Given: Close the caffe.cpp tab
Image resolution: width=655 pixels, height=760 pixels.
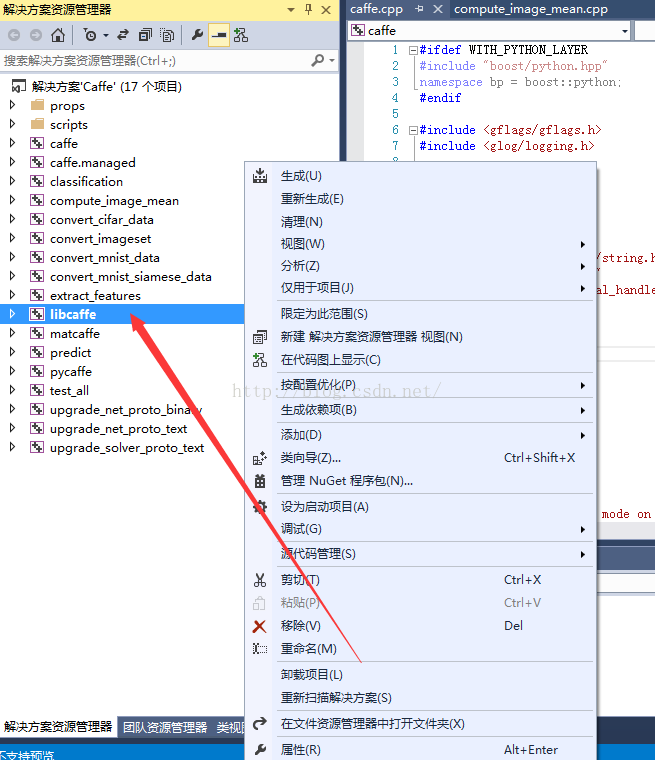Looking at the screenshot, I should [438, 9].
